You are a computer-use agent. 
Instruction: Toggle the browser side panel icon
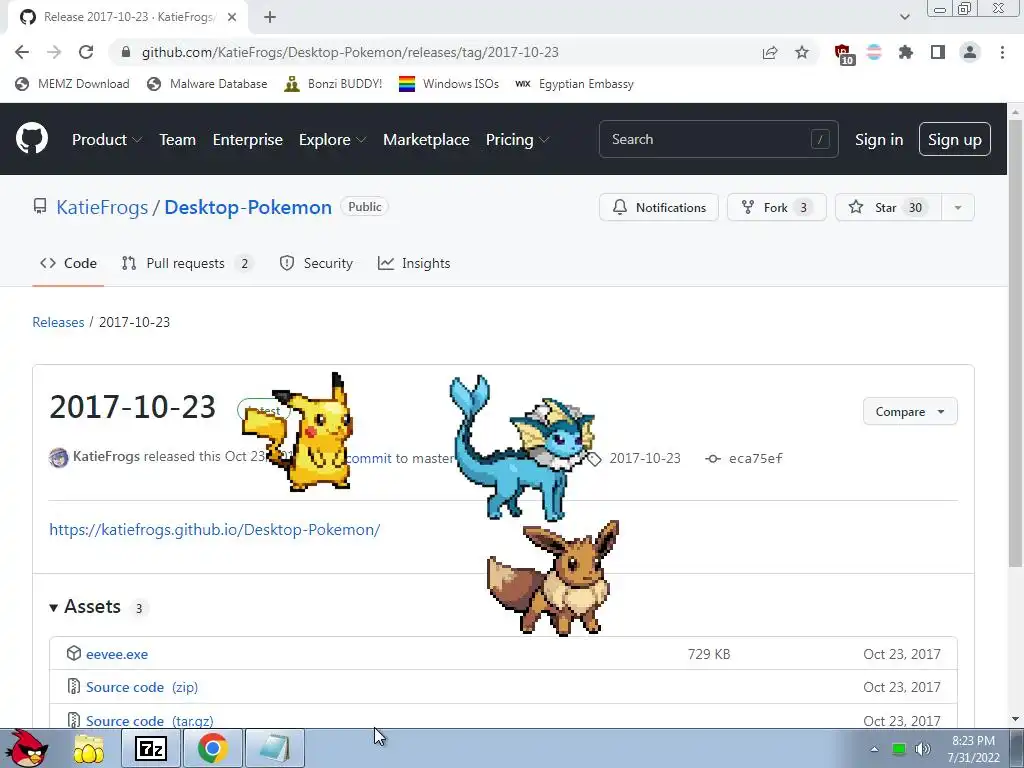[x=938, y=52]
